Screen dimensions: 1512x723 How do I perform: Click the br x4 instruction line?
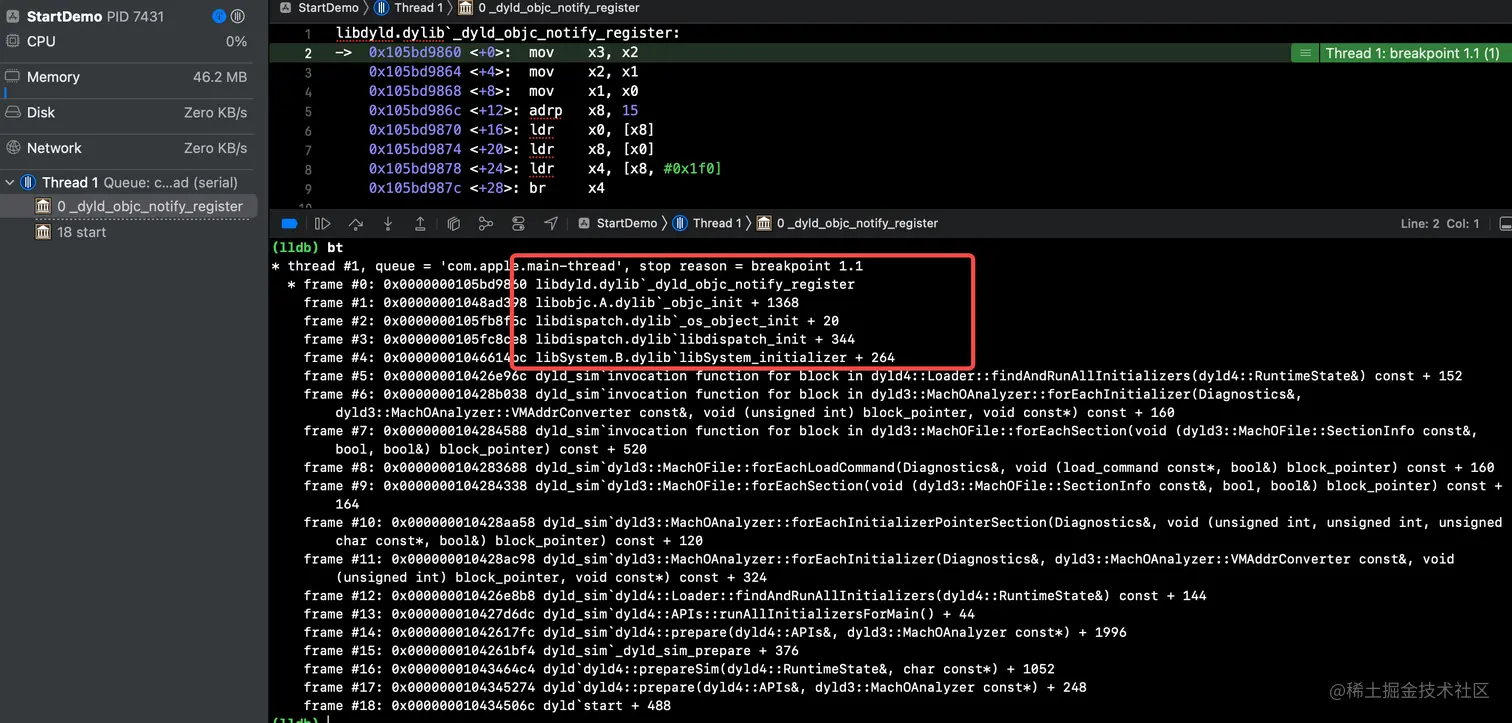567,189
